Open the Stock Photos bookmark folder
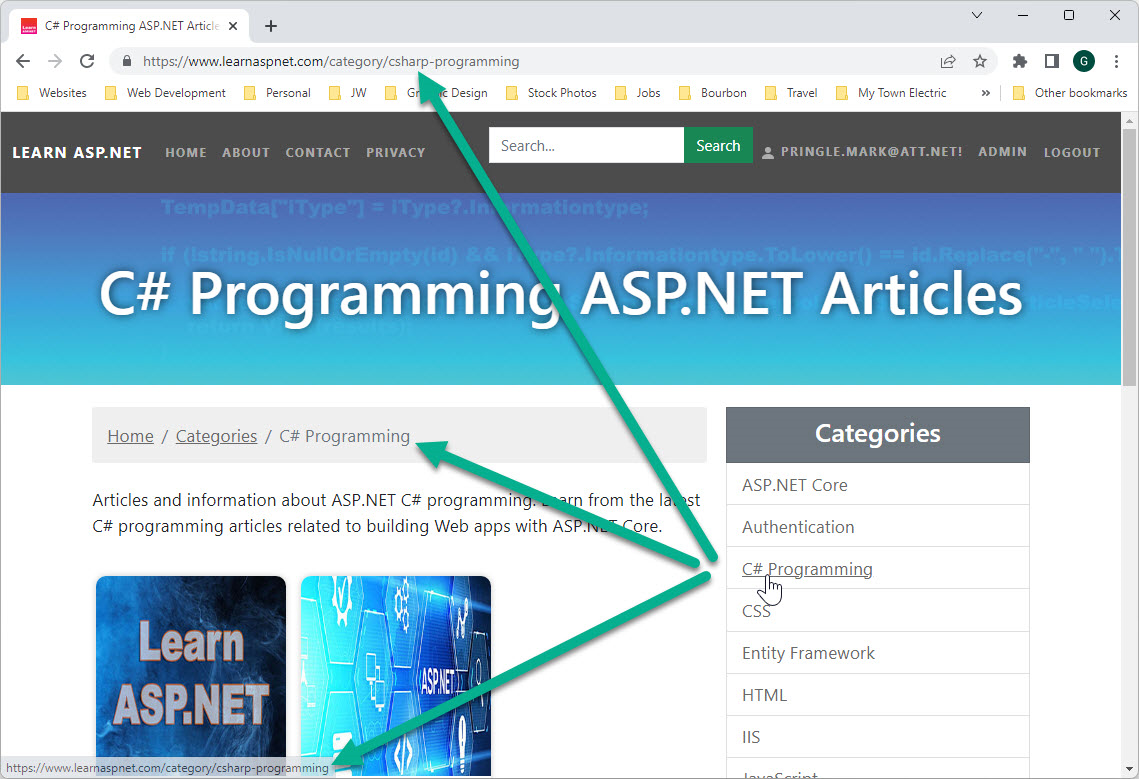This screenshot has width=1139, height=779. [x=551, y=93]
